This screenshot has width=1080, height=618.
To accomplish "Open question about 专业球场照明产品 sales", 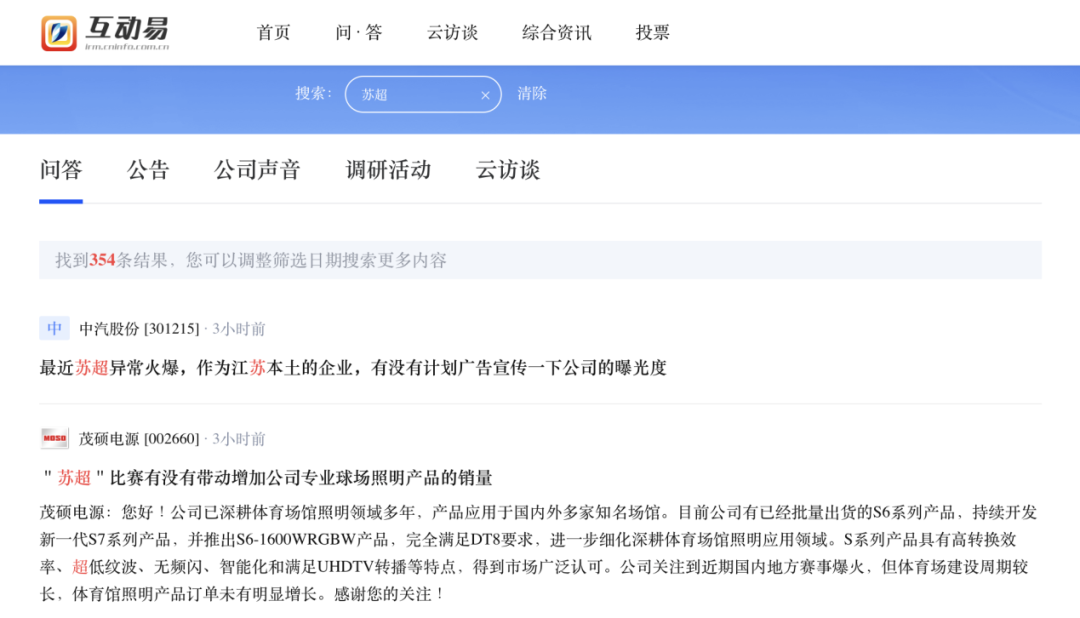I will coord(266,478).
